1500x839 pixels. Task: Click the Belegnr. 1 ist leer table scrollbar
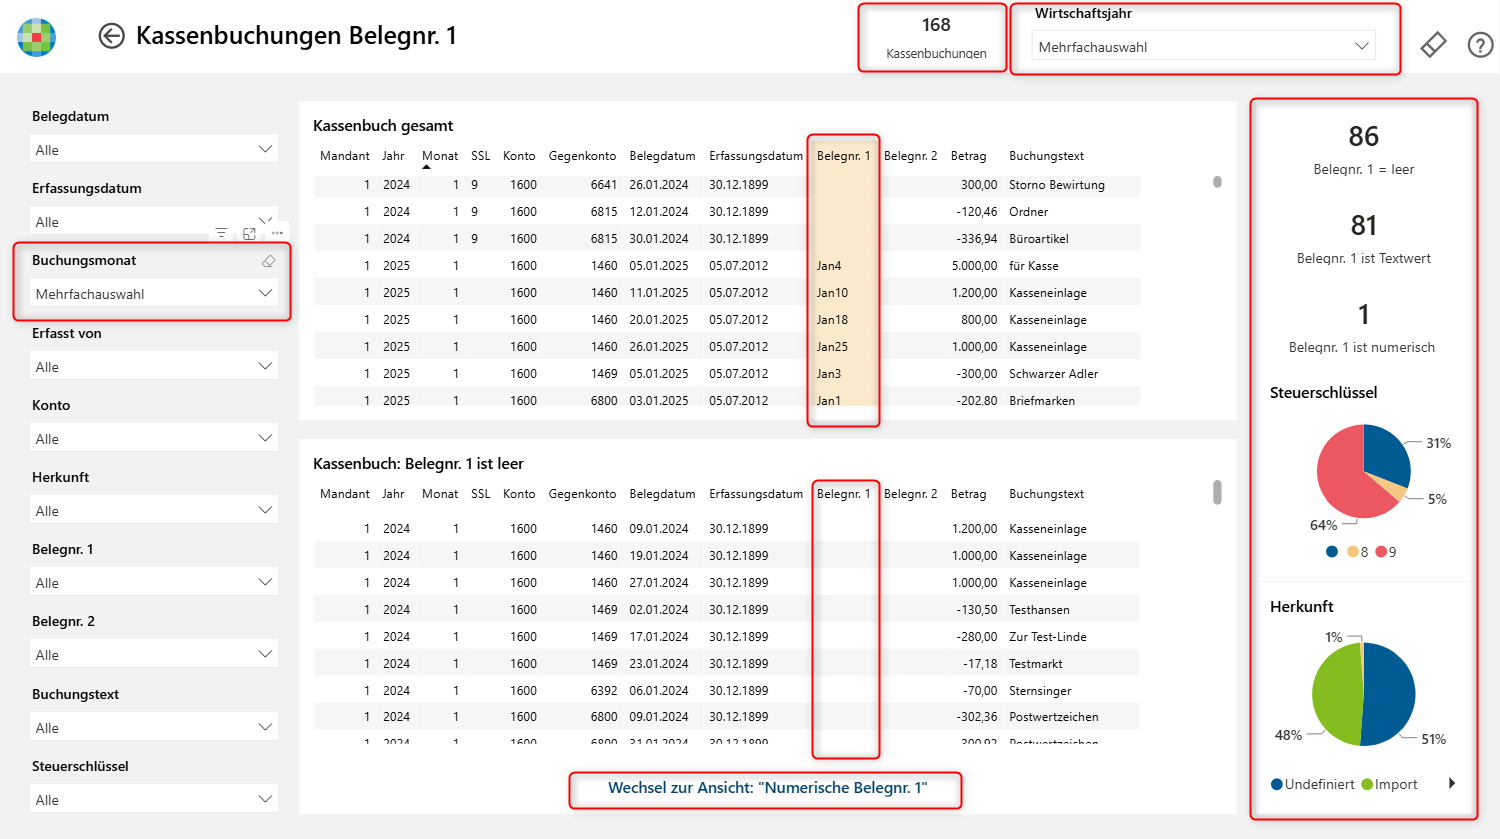point(1217,492)
